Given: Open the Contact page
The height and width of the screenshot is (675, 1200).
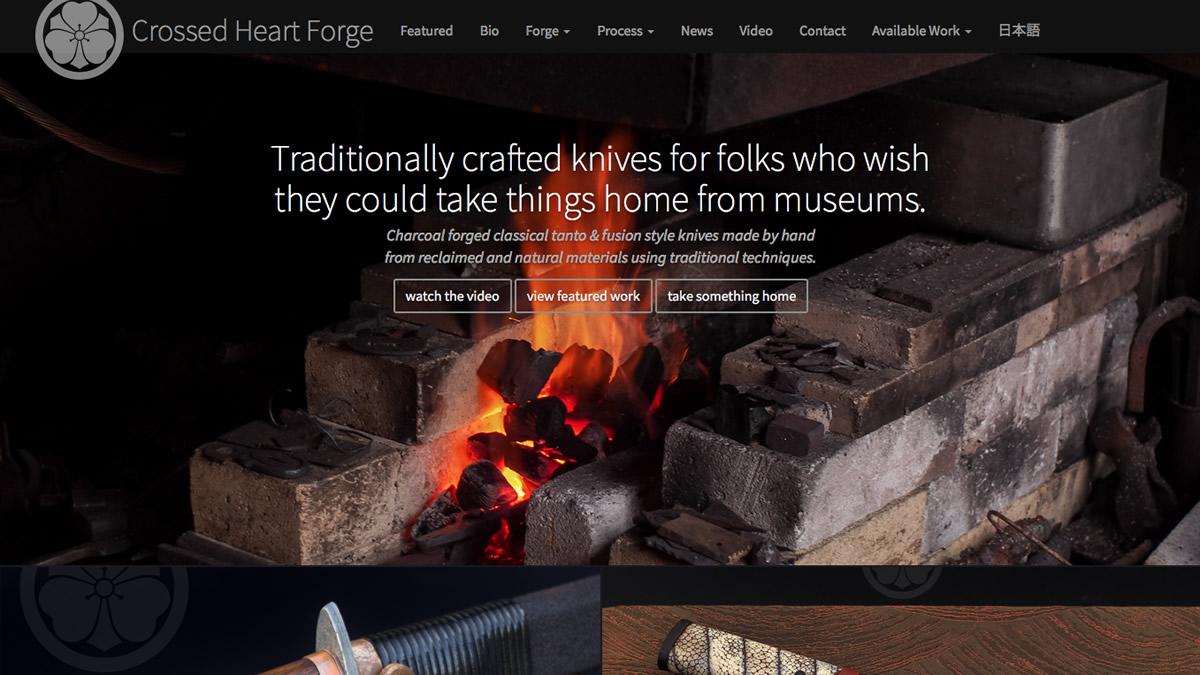Looking at the screenshot, I should [822, 31].
